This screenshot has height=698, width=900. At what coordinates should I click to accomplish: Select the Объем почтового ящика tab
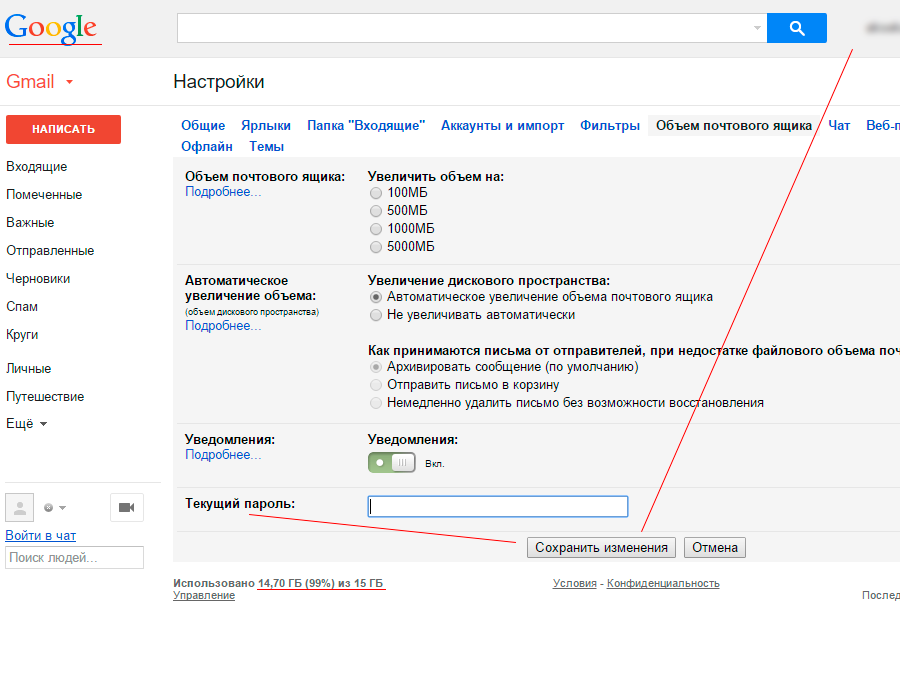(734, 126)
